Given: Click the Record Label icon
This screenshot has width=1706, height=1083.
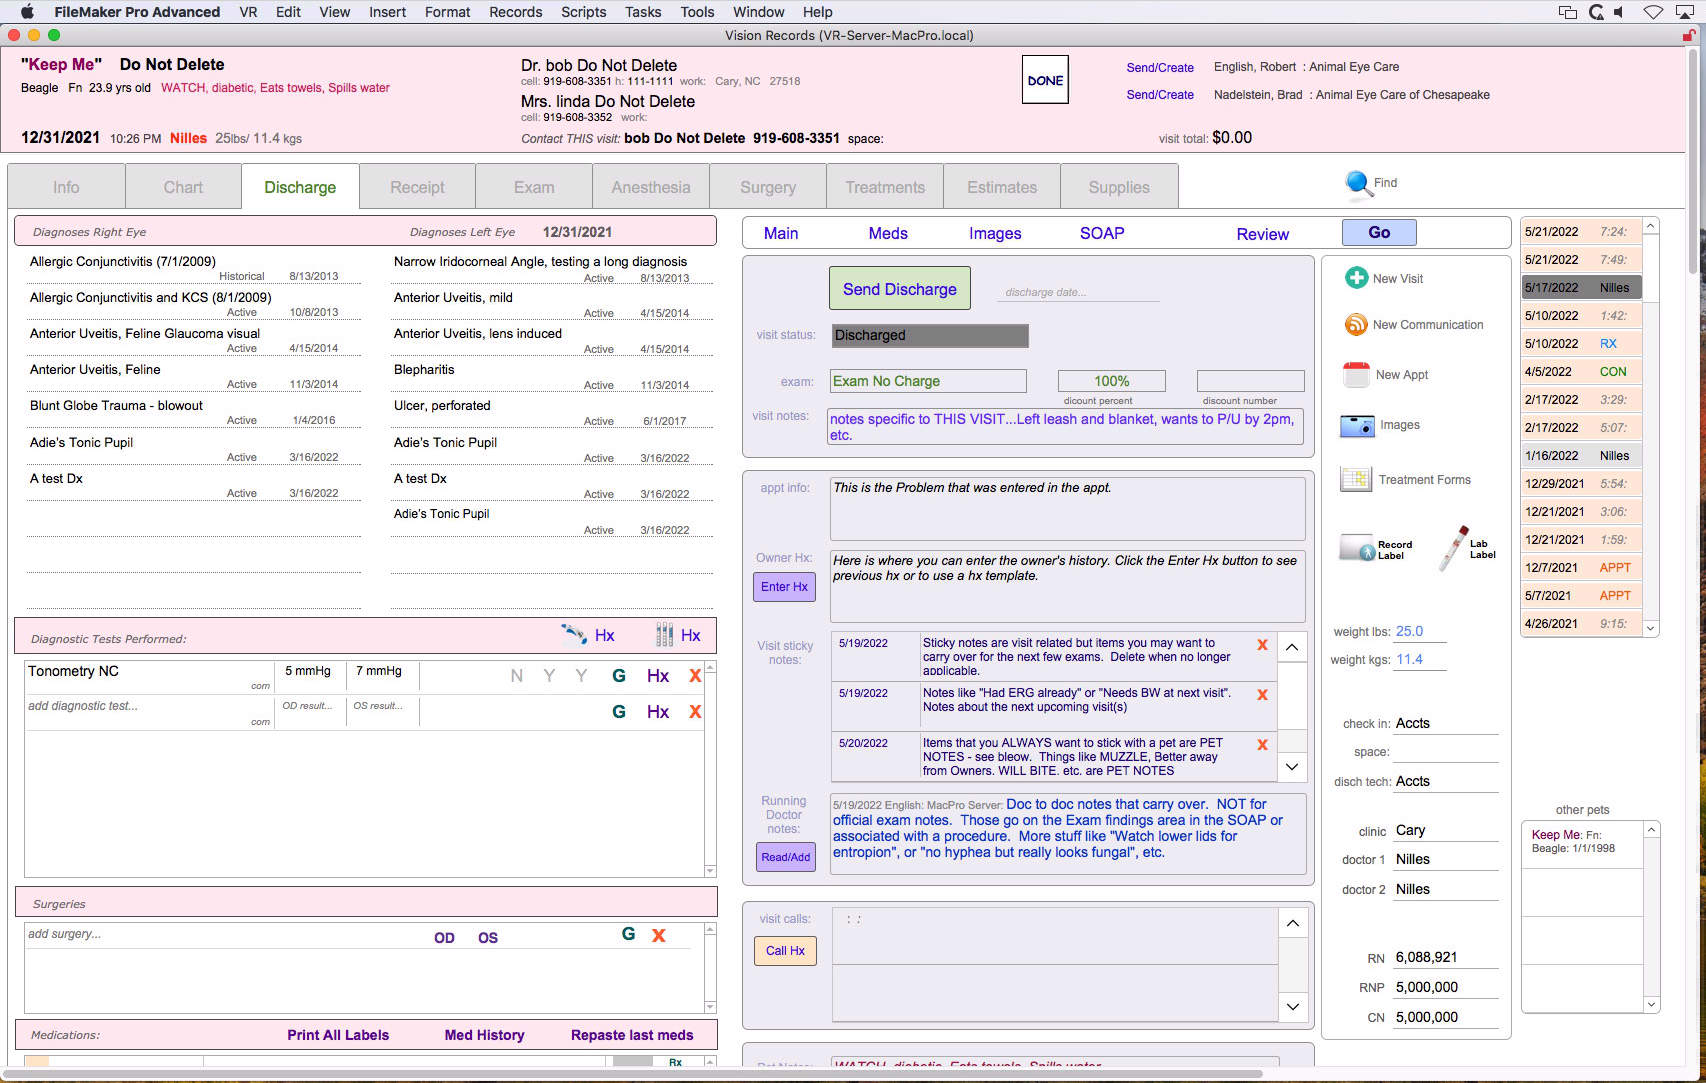Looking at the screenshot, I should click(x=1357, y=548).
